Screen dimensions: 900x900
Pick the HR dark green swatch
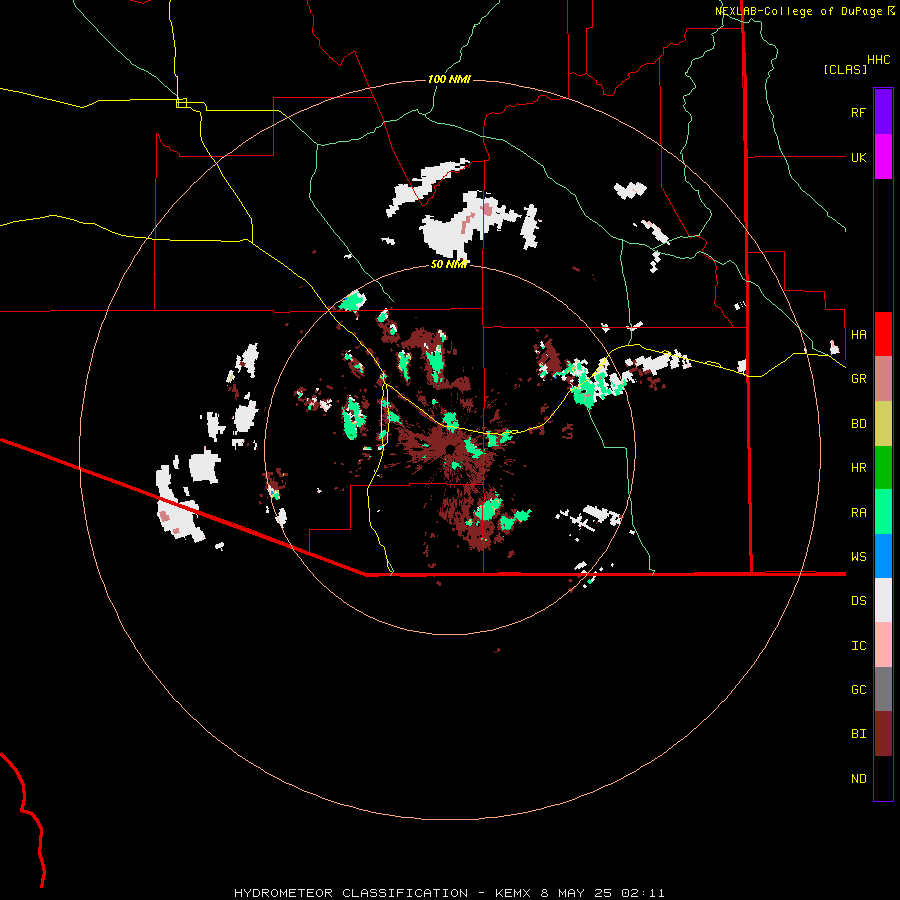[x=883, y=467]
